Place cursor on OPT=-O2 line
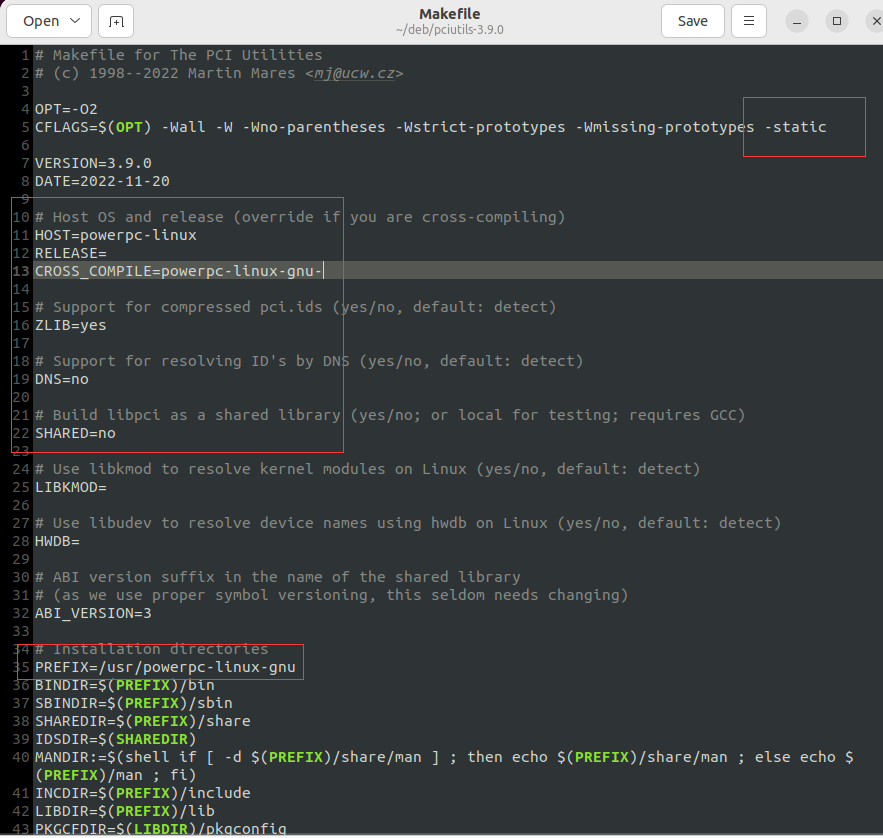 coord(66,109)
